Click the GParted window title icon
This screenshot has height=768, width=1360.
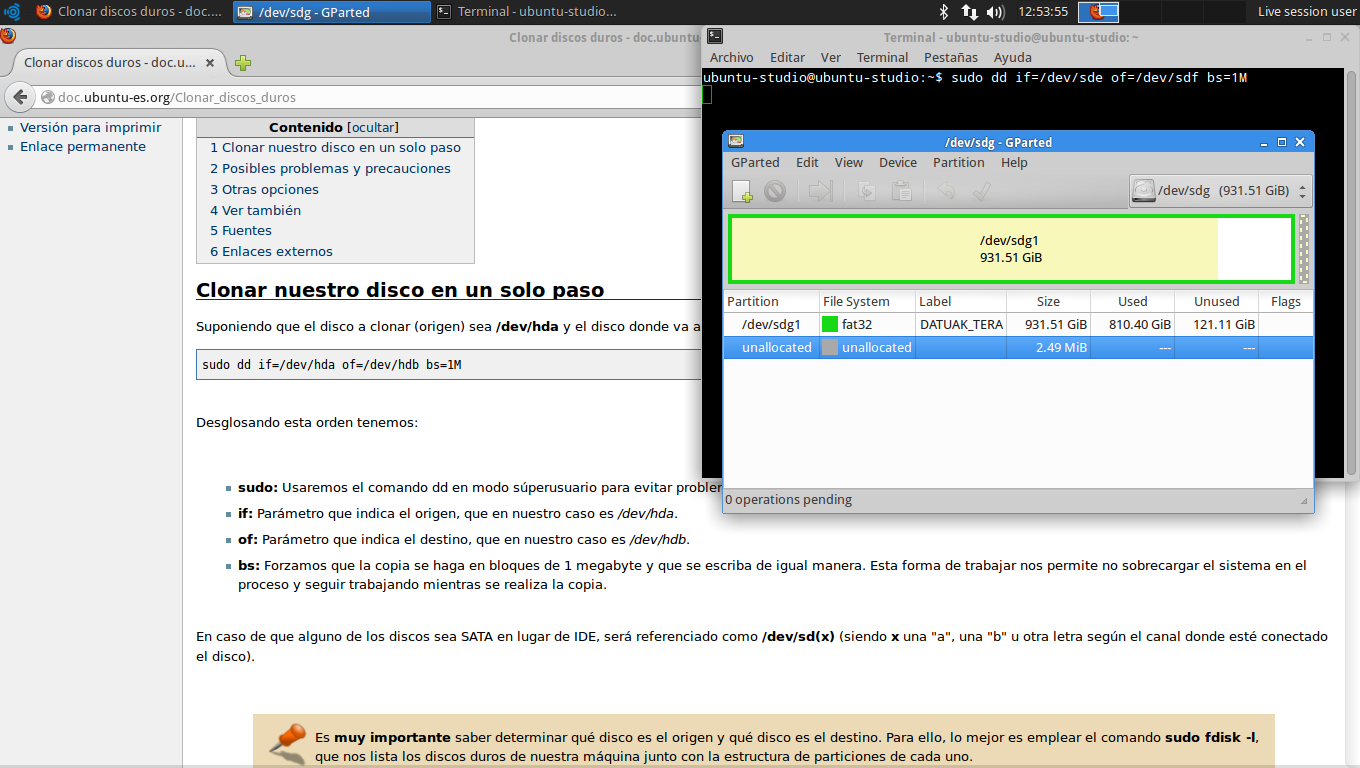pyautogui.click(x=736, y=142)
